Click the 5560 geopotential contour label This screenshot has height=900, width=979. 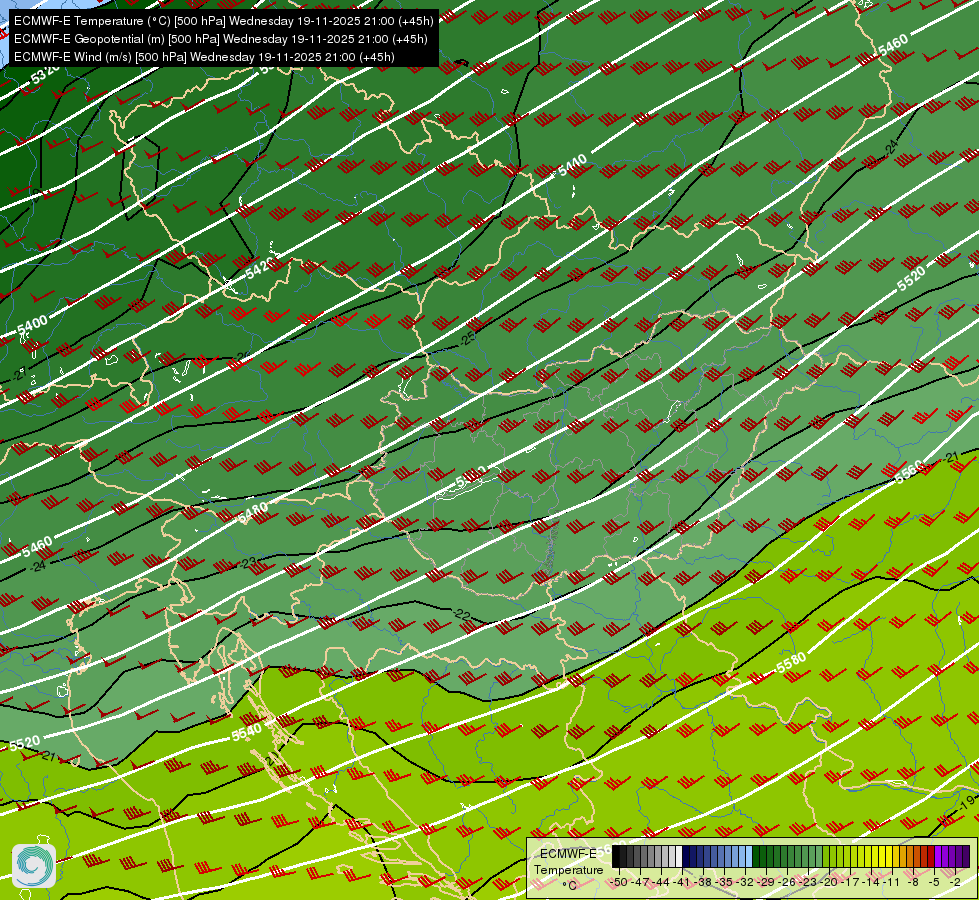tap(908, 472)
